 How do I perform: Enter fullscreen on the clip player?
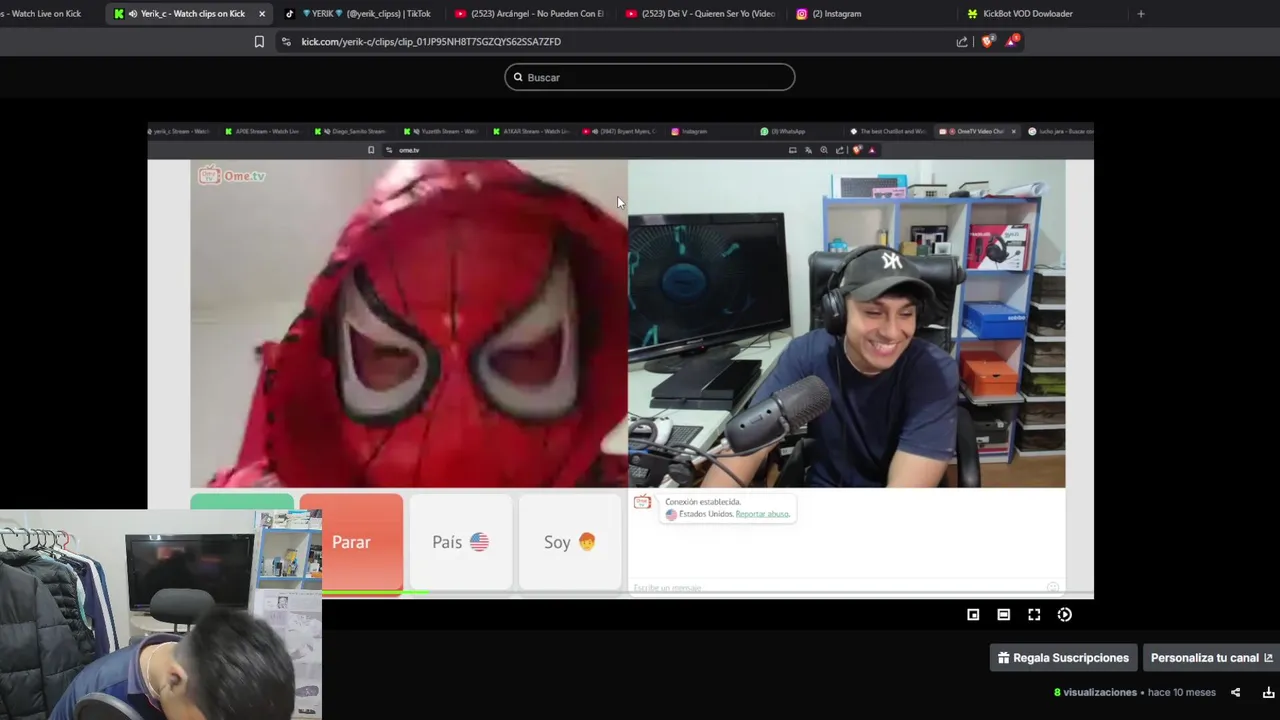coord(1034,615)
